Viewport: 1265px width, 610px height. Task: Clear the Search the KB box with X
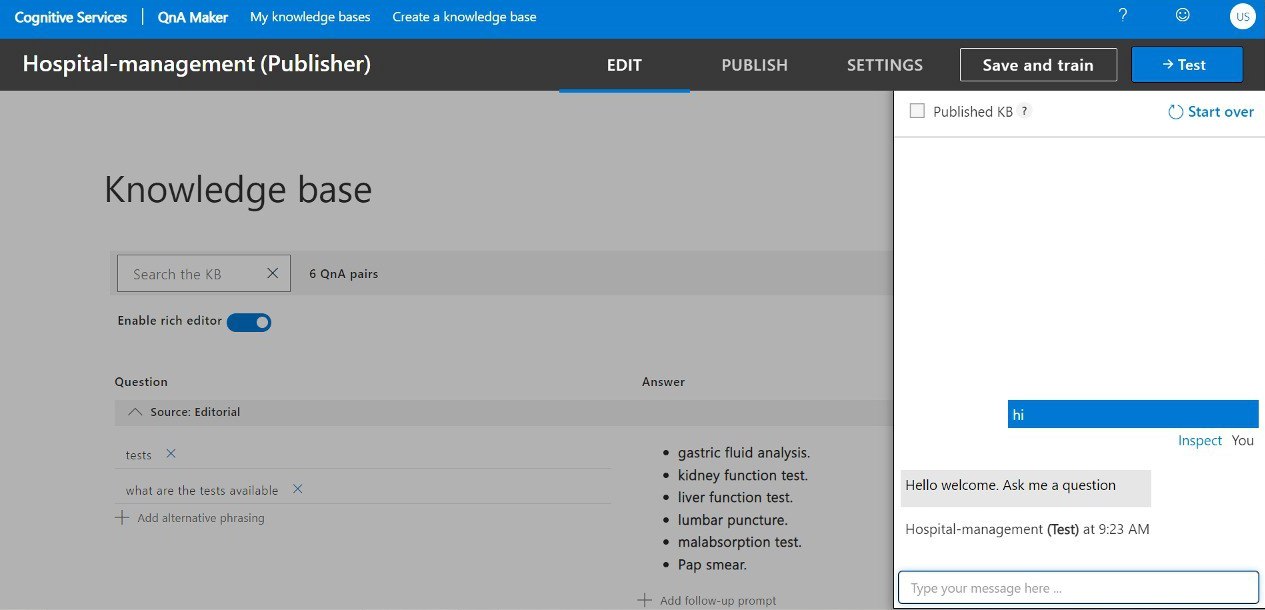pos(272,273)
